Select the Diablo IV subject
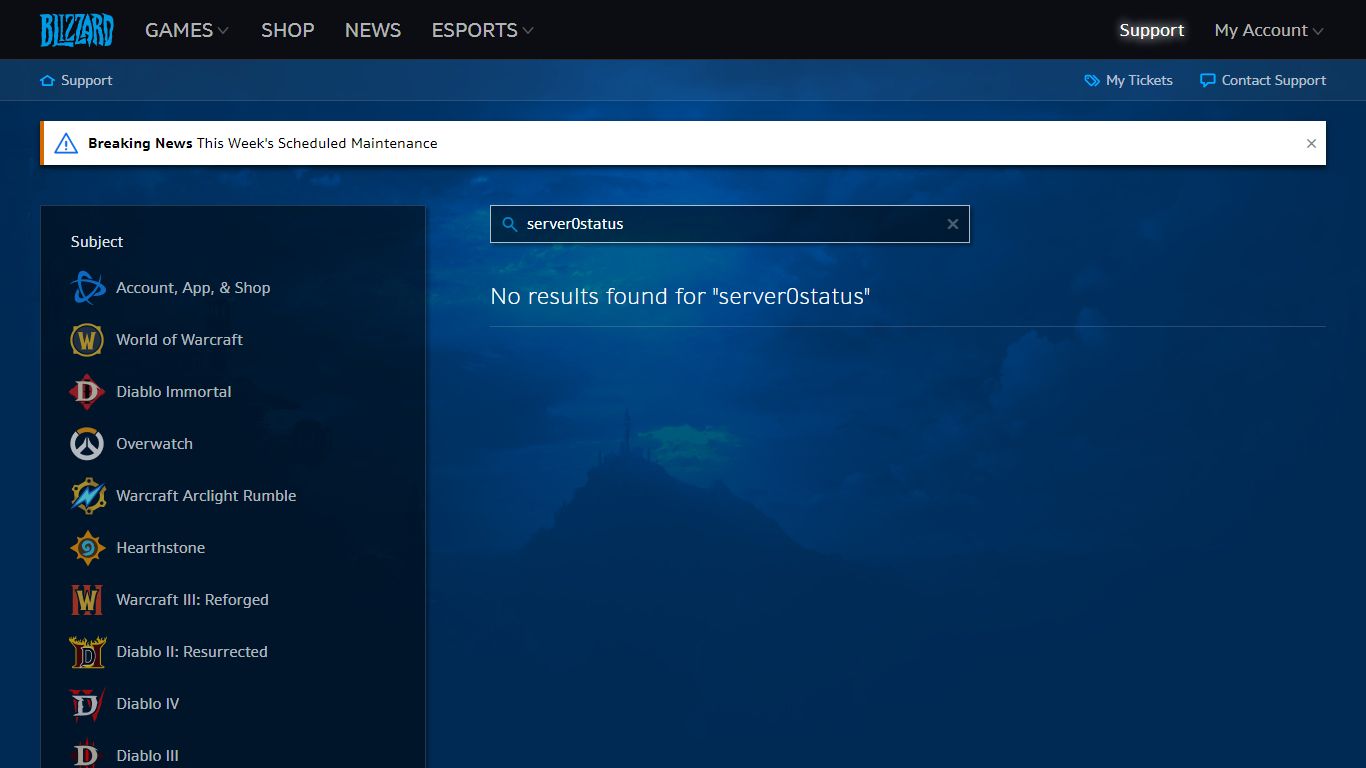 [x=147, y=704]
